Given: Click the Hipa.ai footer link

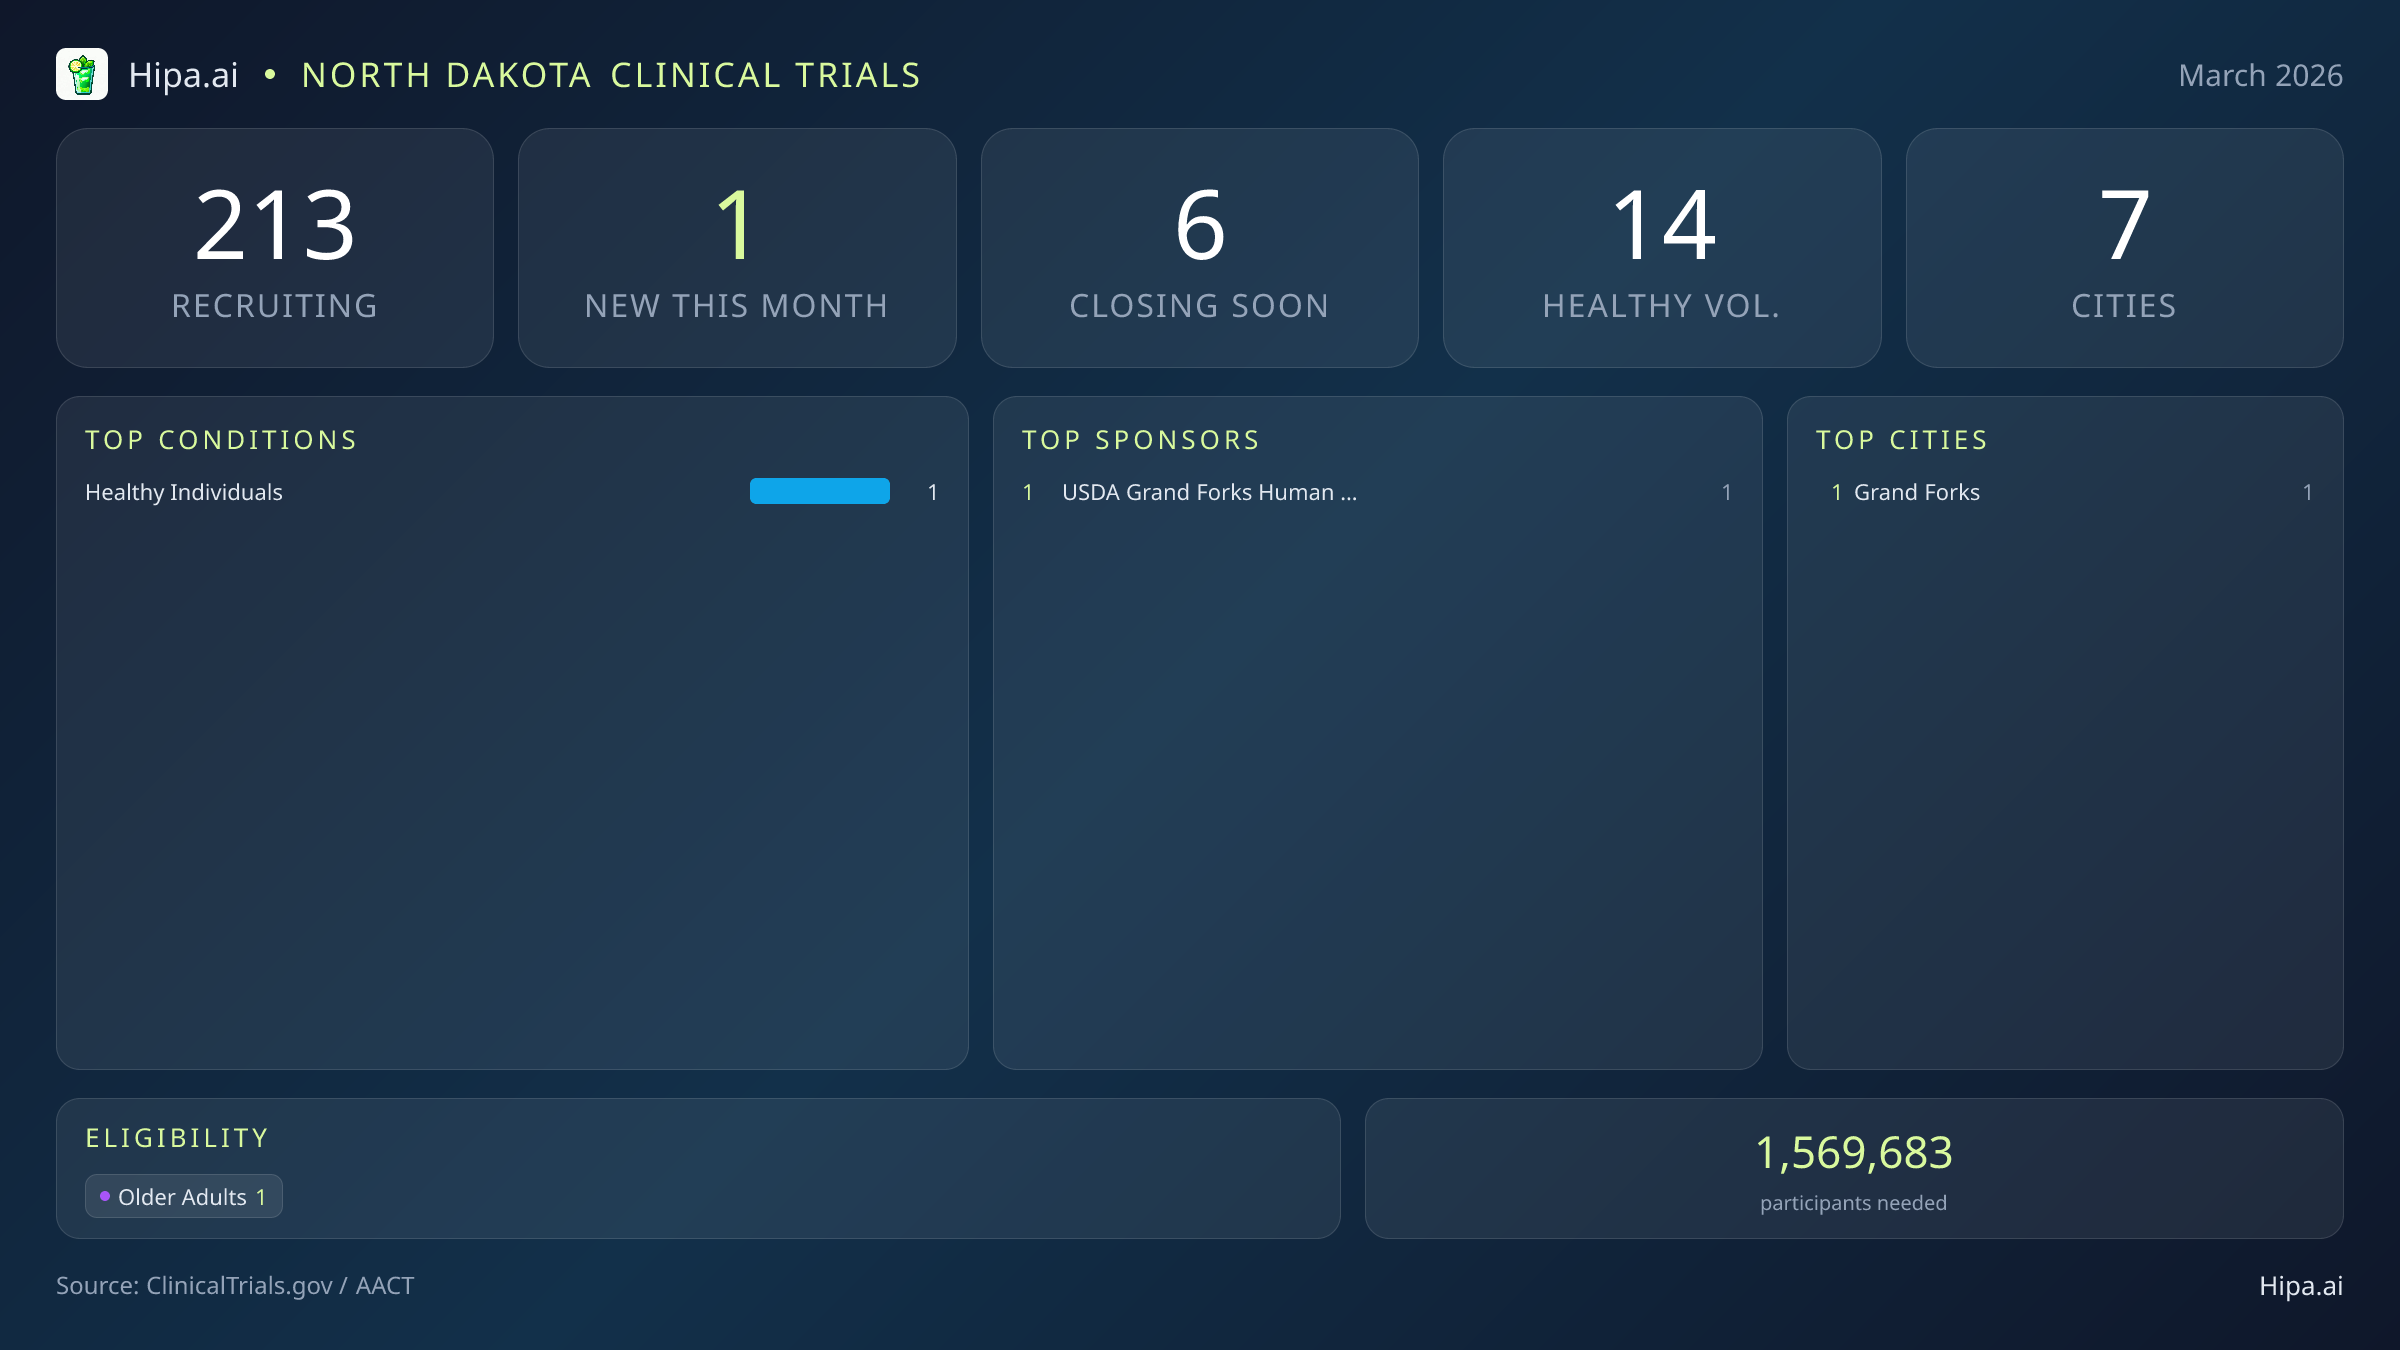Looking at the screenshot, I should 2302,1286.
